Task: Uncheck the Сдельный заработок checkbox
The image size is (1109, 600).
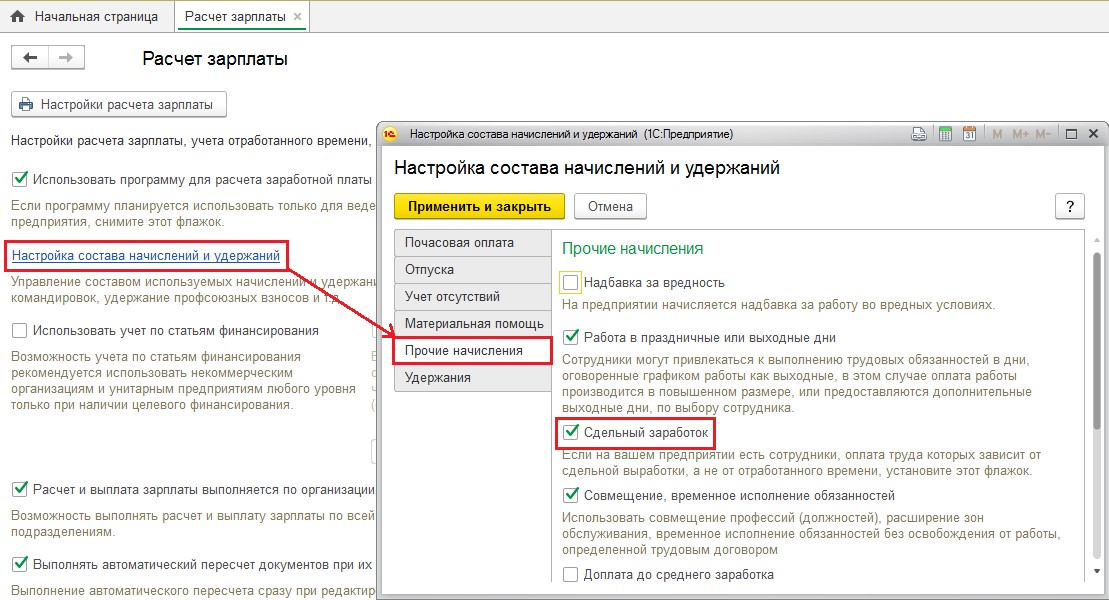Action: 571,433
